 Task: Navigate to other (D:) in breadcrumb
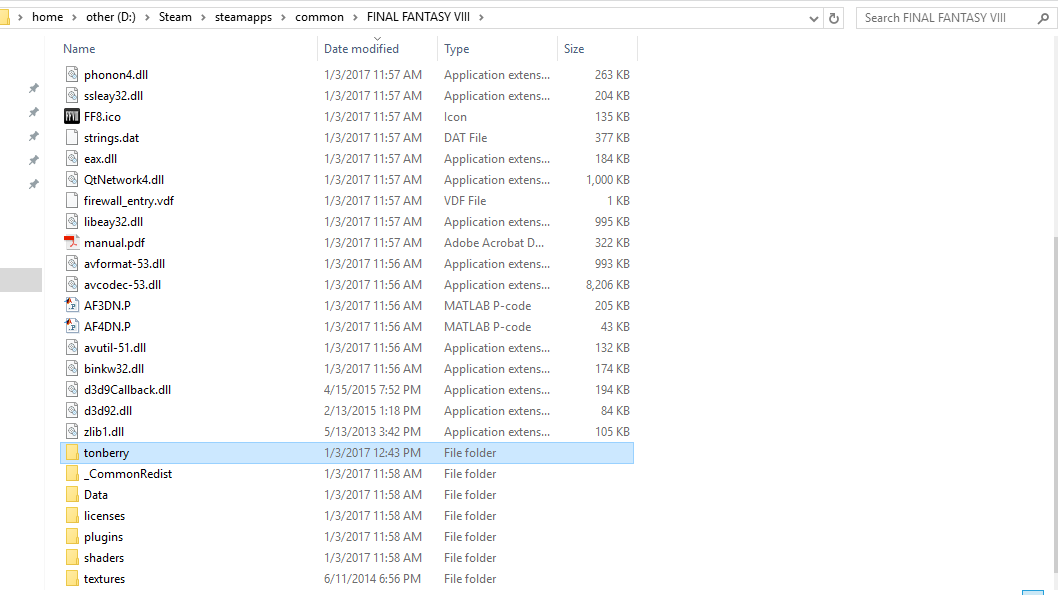pyautogui.click(x=111, y=17)
